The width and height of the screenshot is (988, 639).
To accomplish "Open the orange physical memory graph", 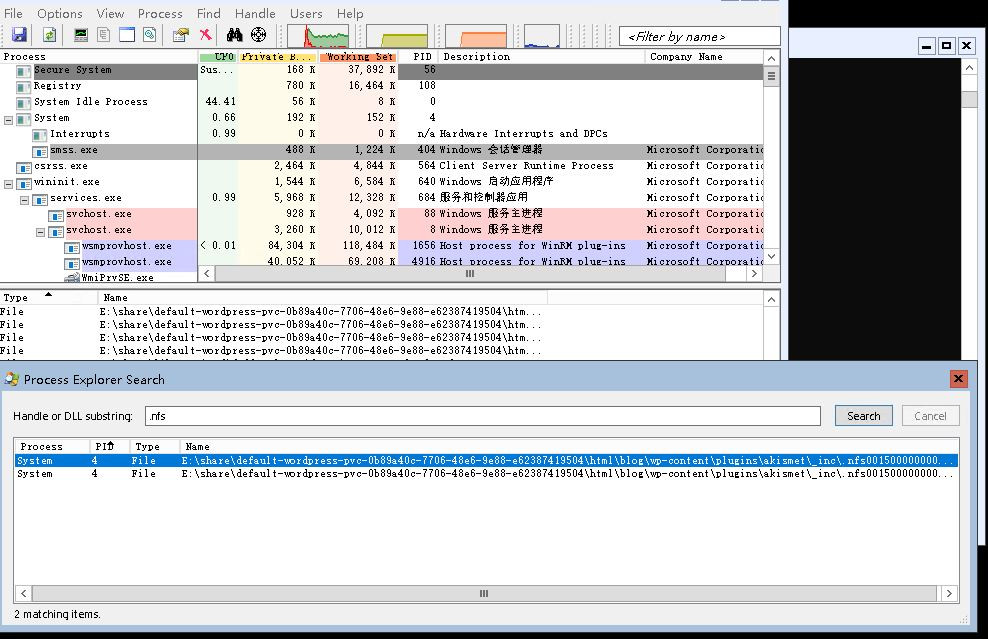I will [476, 36].
